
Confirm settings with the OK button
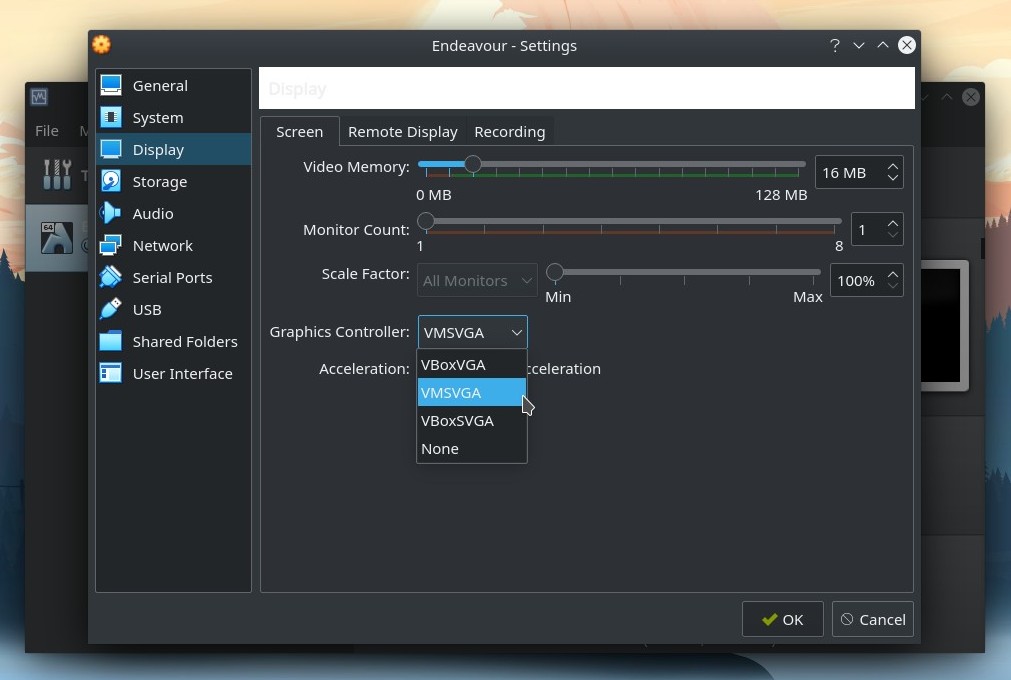[x=782, y=619]
